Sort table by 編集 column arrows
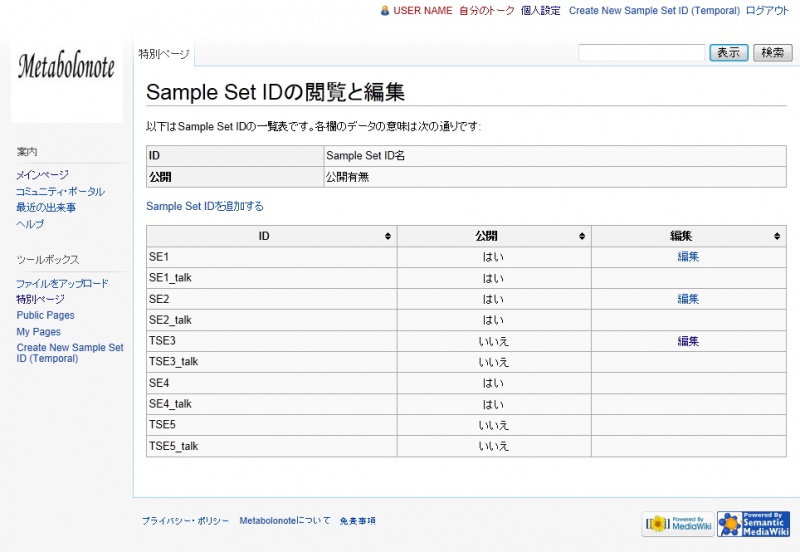800x552 pixels. tap(777, 237)
